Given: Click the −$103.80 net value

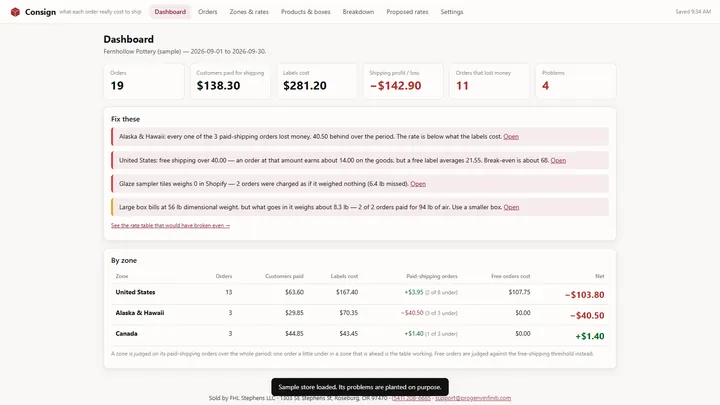Looking at the screenshot, I should pyautogui.click(x=584, y=295).
